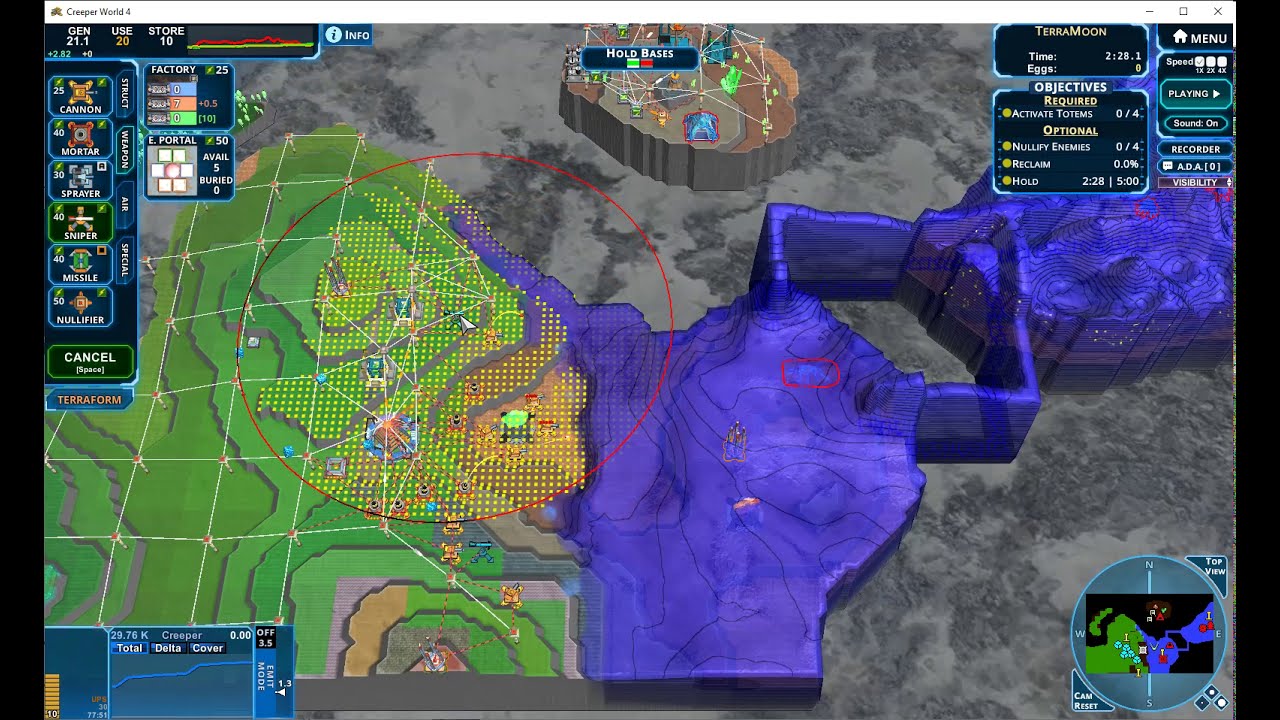
Task: Show the Delta creeper graph tab
Action: coord(167,648)
